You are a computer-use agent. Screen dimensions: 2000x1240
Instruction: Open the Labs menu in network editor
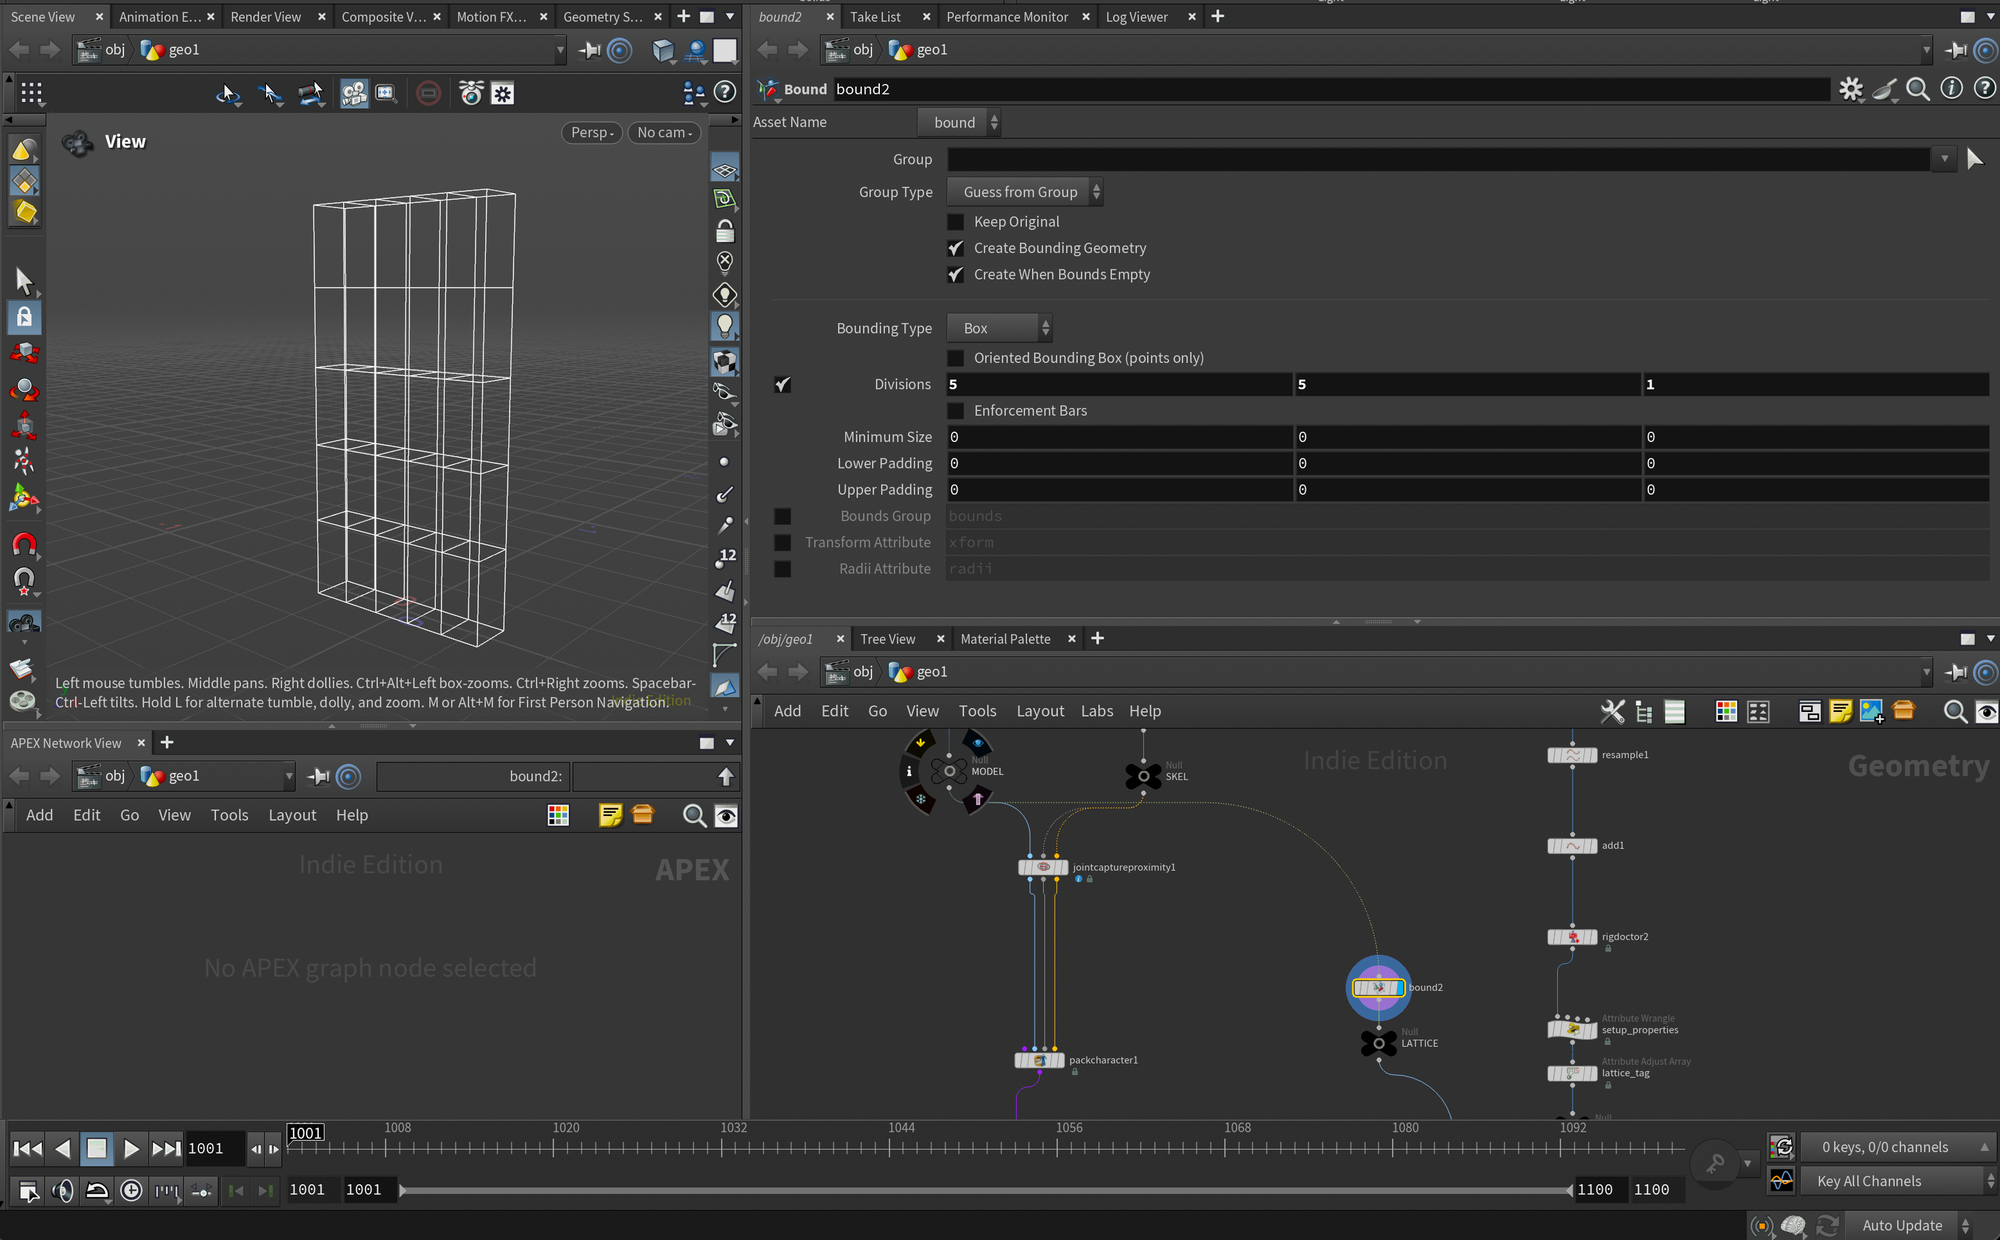tap(1096, 711)
